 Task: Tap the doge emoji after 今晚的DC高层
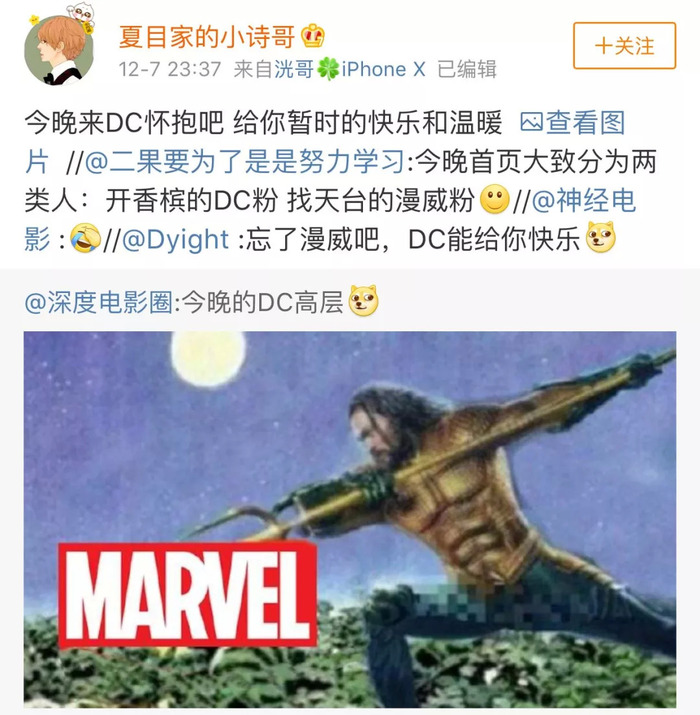(x=363, y=301)
